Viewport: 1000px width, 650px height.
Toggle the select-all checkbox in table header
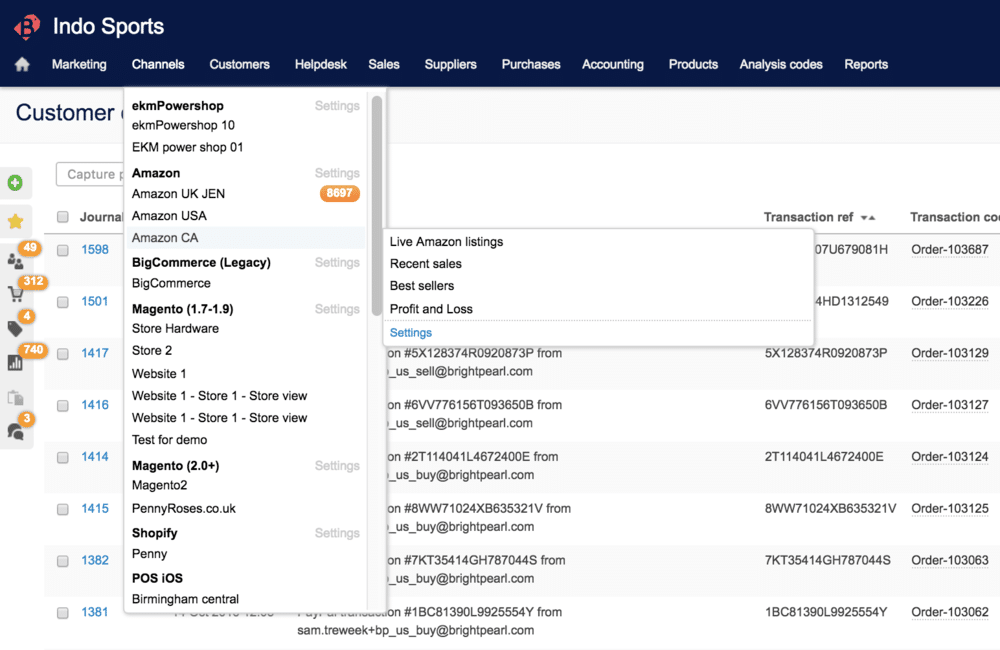(x=63, y=217)
